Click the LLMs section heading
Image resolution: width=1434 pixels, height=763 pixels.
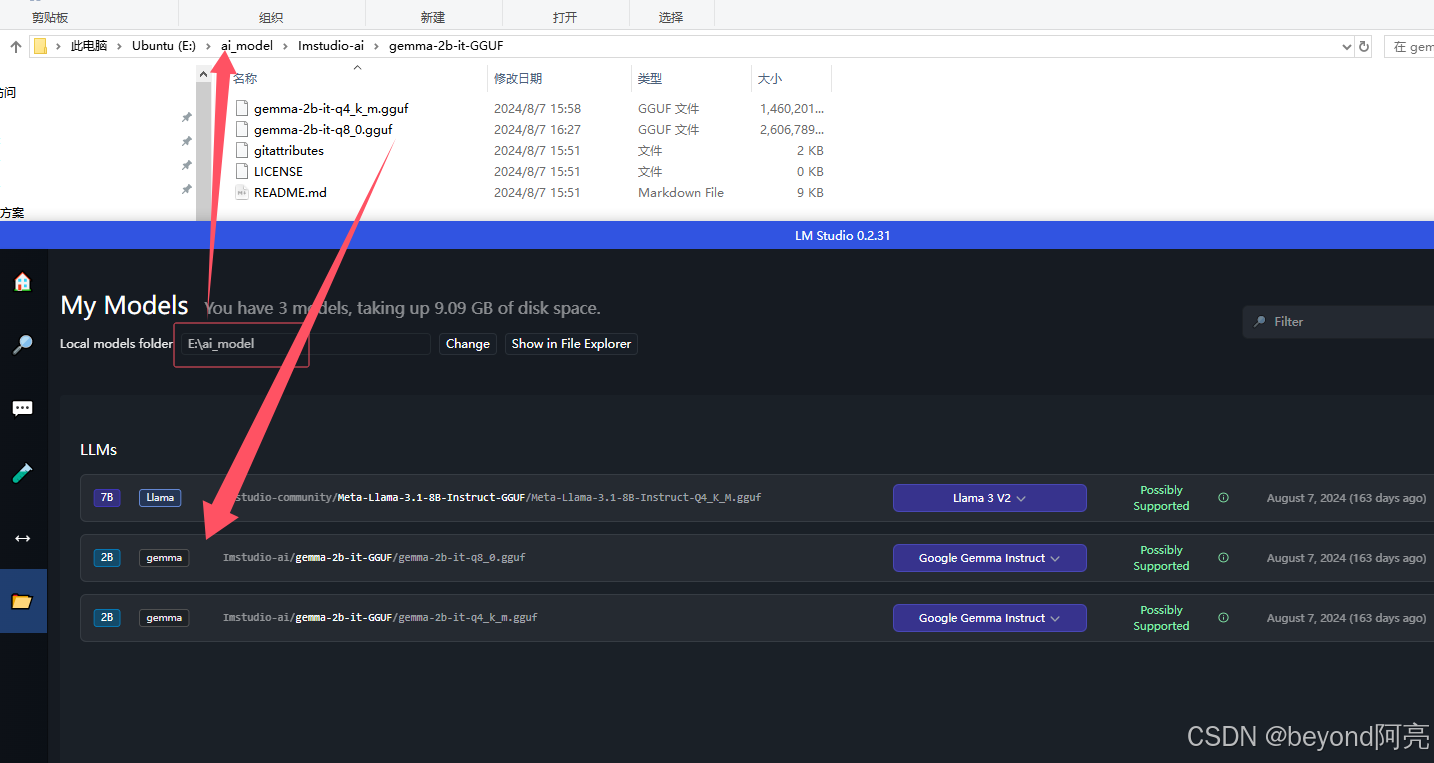99,450
